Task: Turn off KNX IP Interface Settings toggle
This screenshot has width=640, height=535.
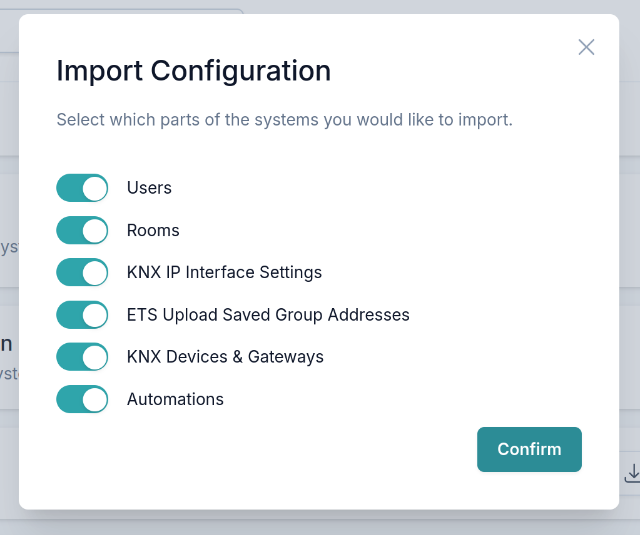Action: (82, 272)
